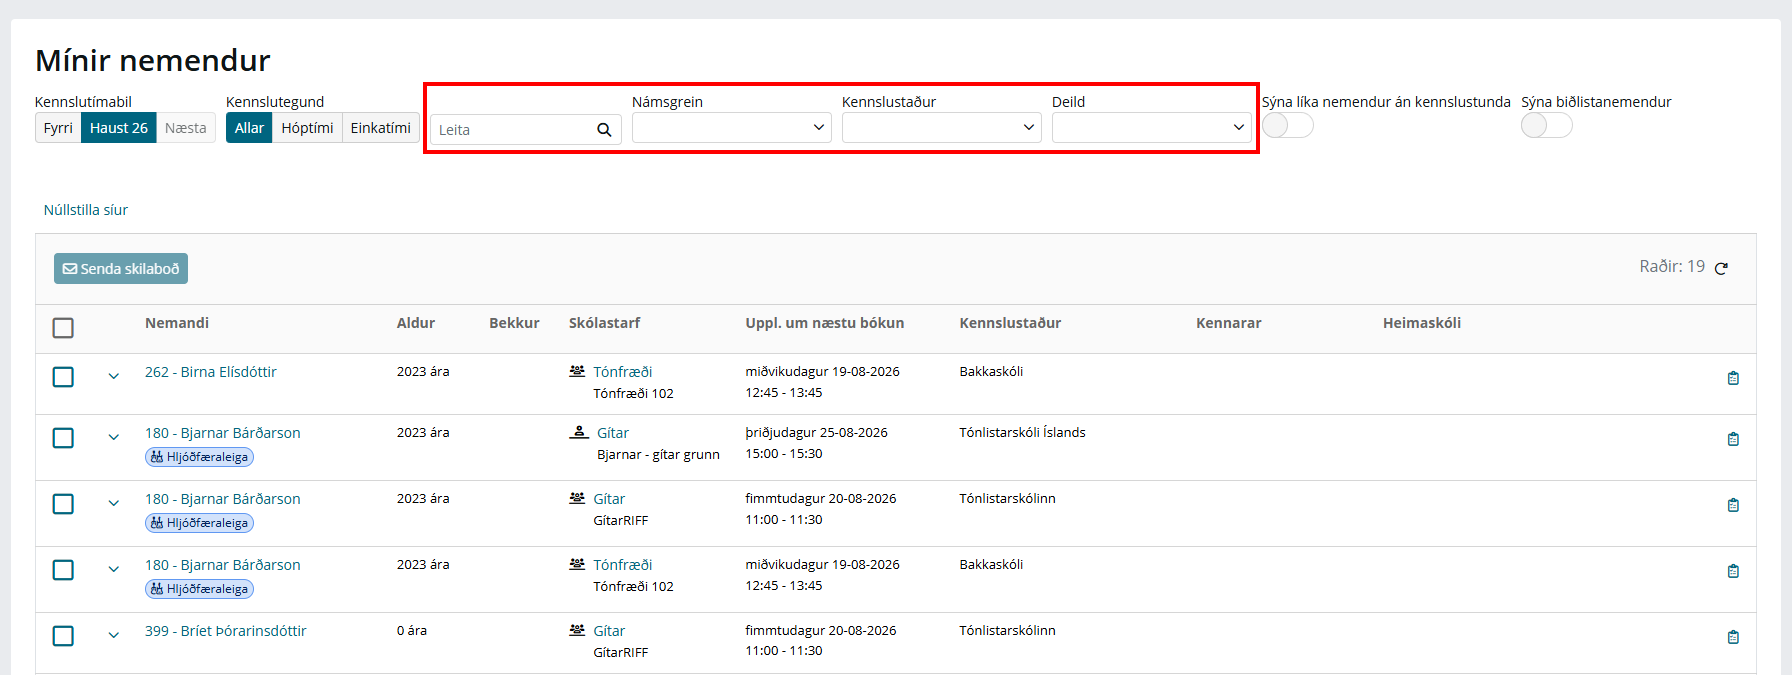Viewport: 1792px width, 675px height.
Task: Click the Tónlistarskóli Íslands location cell
Action: (x=1022, y=432)
